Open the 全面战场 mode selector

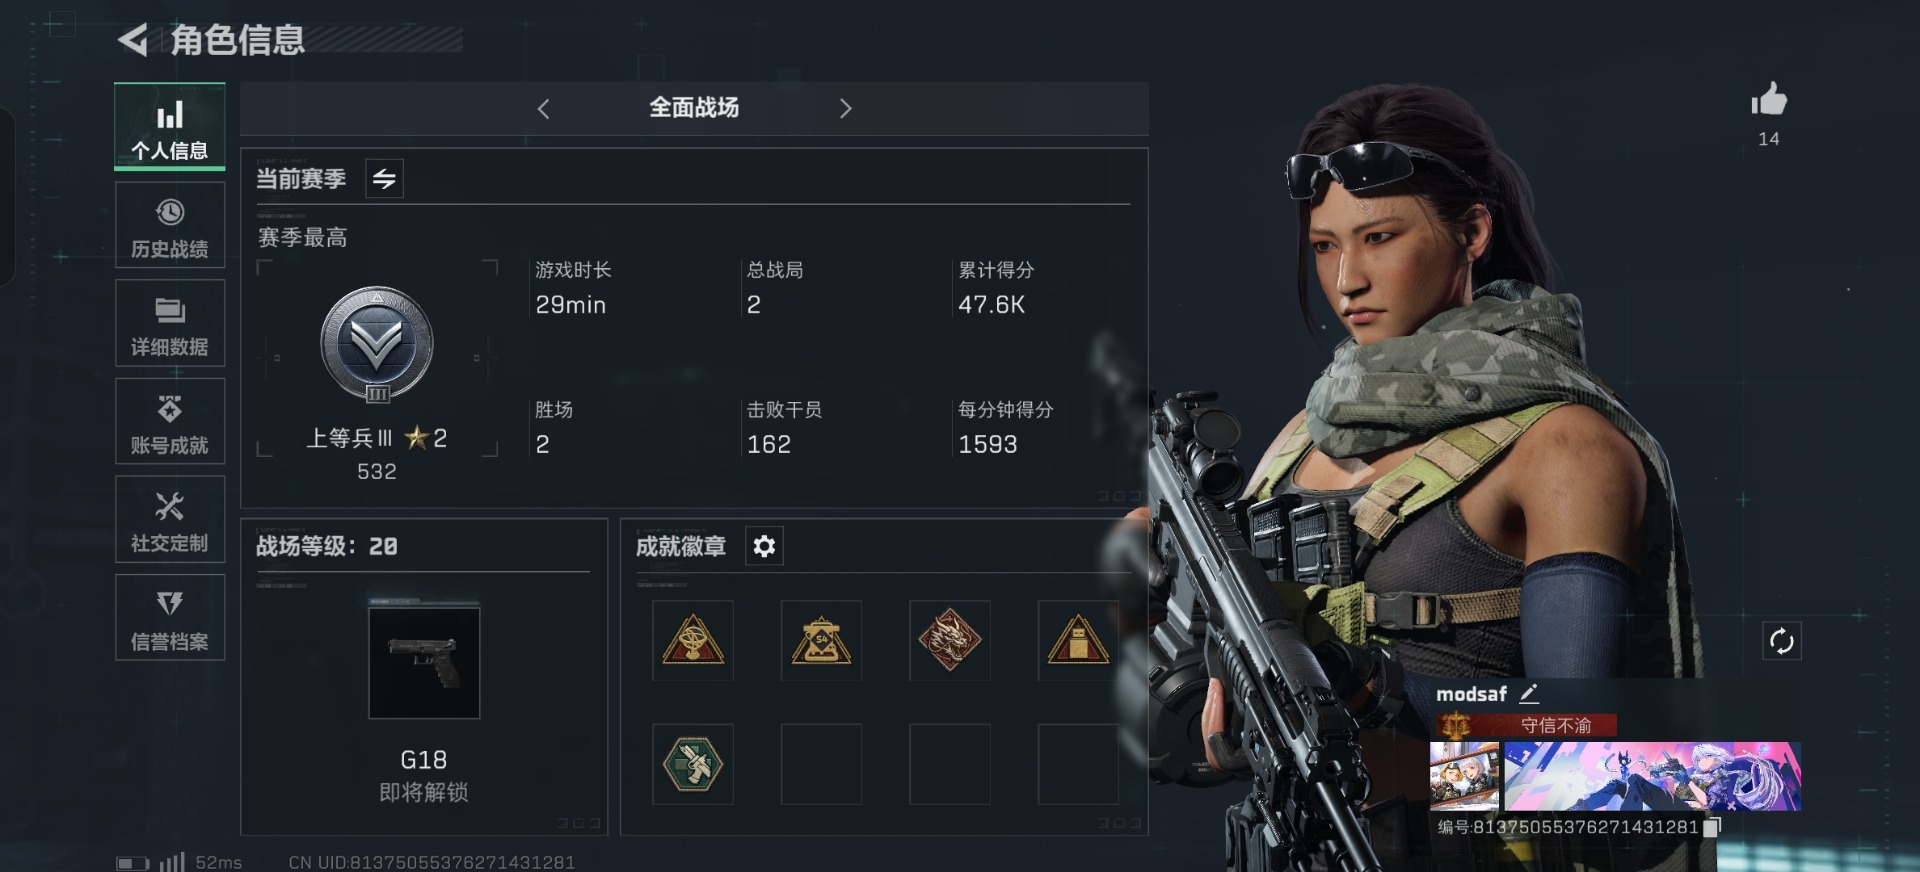pyautogui.click(x=694, y=108)
